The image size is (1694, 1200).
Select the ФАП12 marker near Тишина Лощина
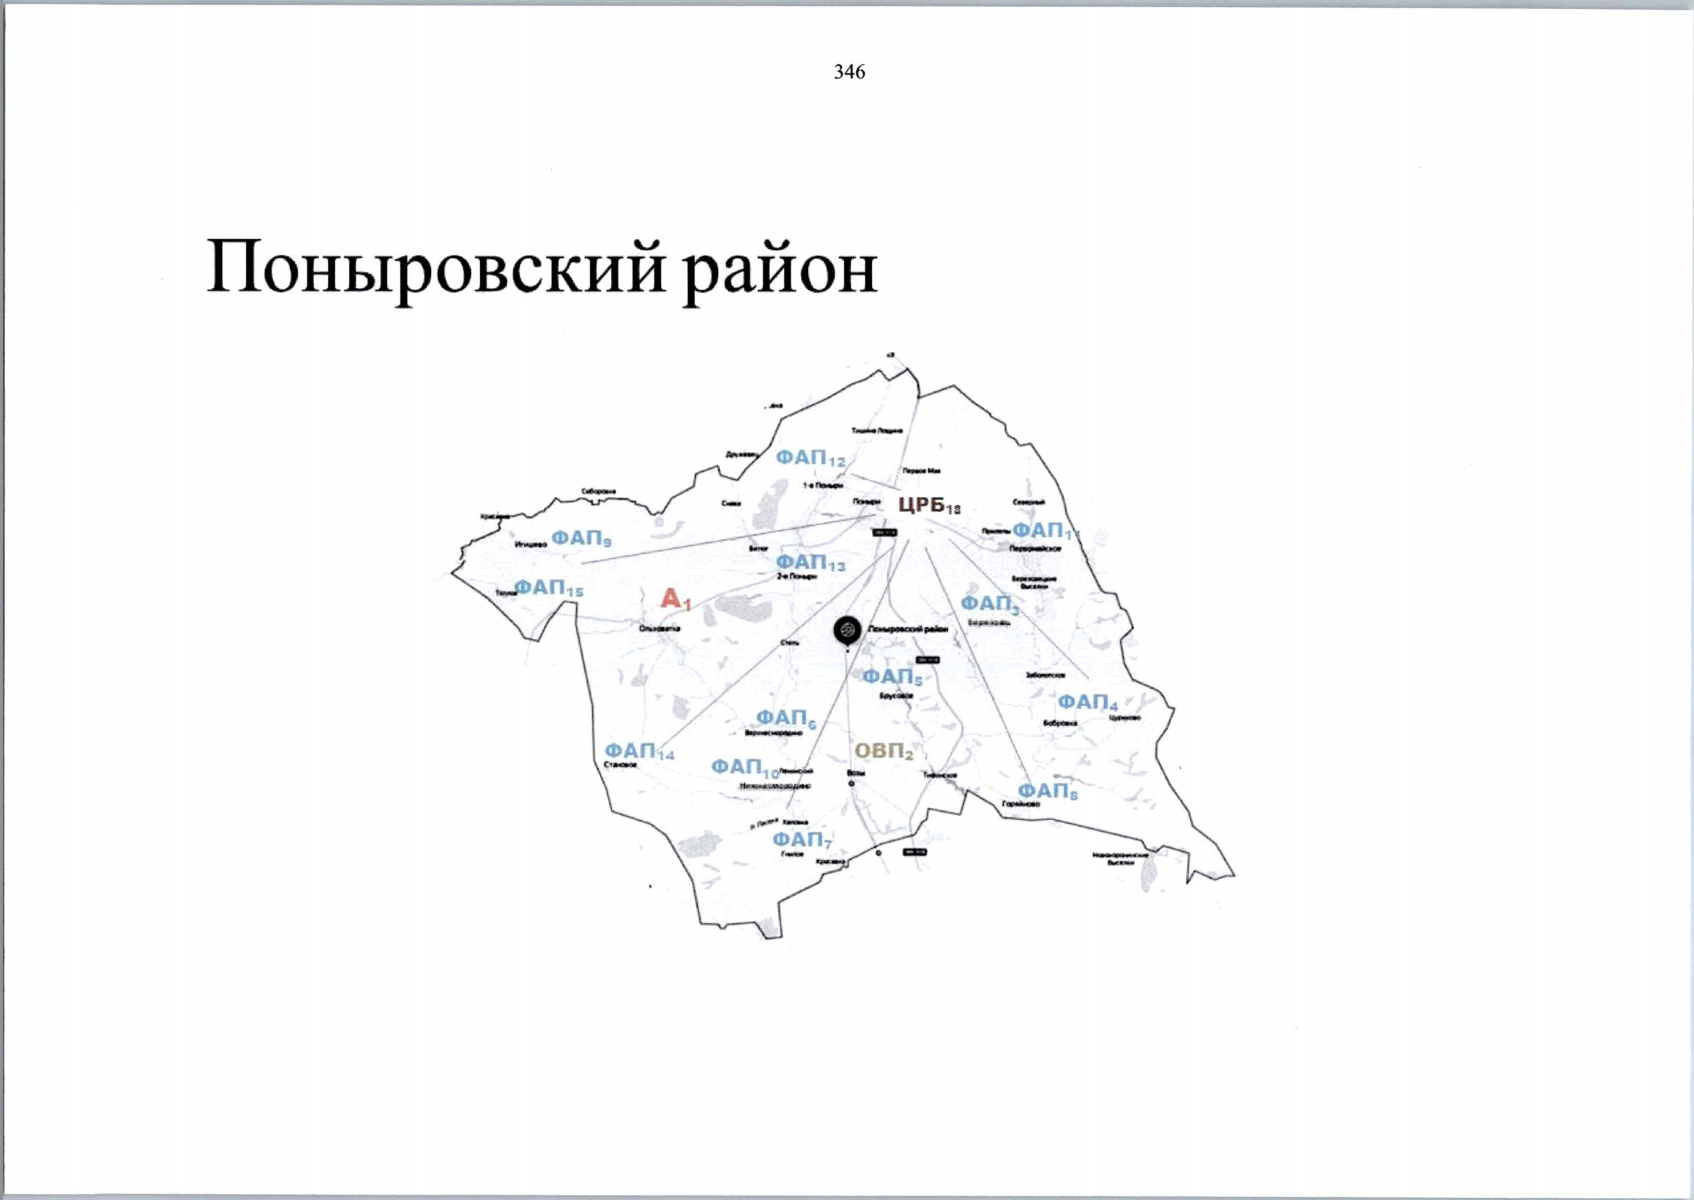tap(810, 458)
